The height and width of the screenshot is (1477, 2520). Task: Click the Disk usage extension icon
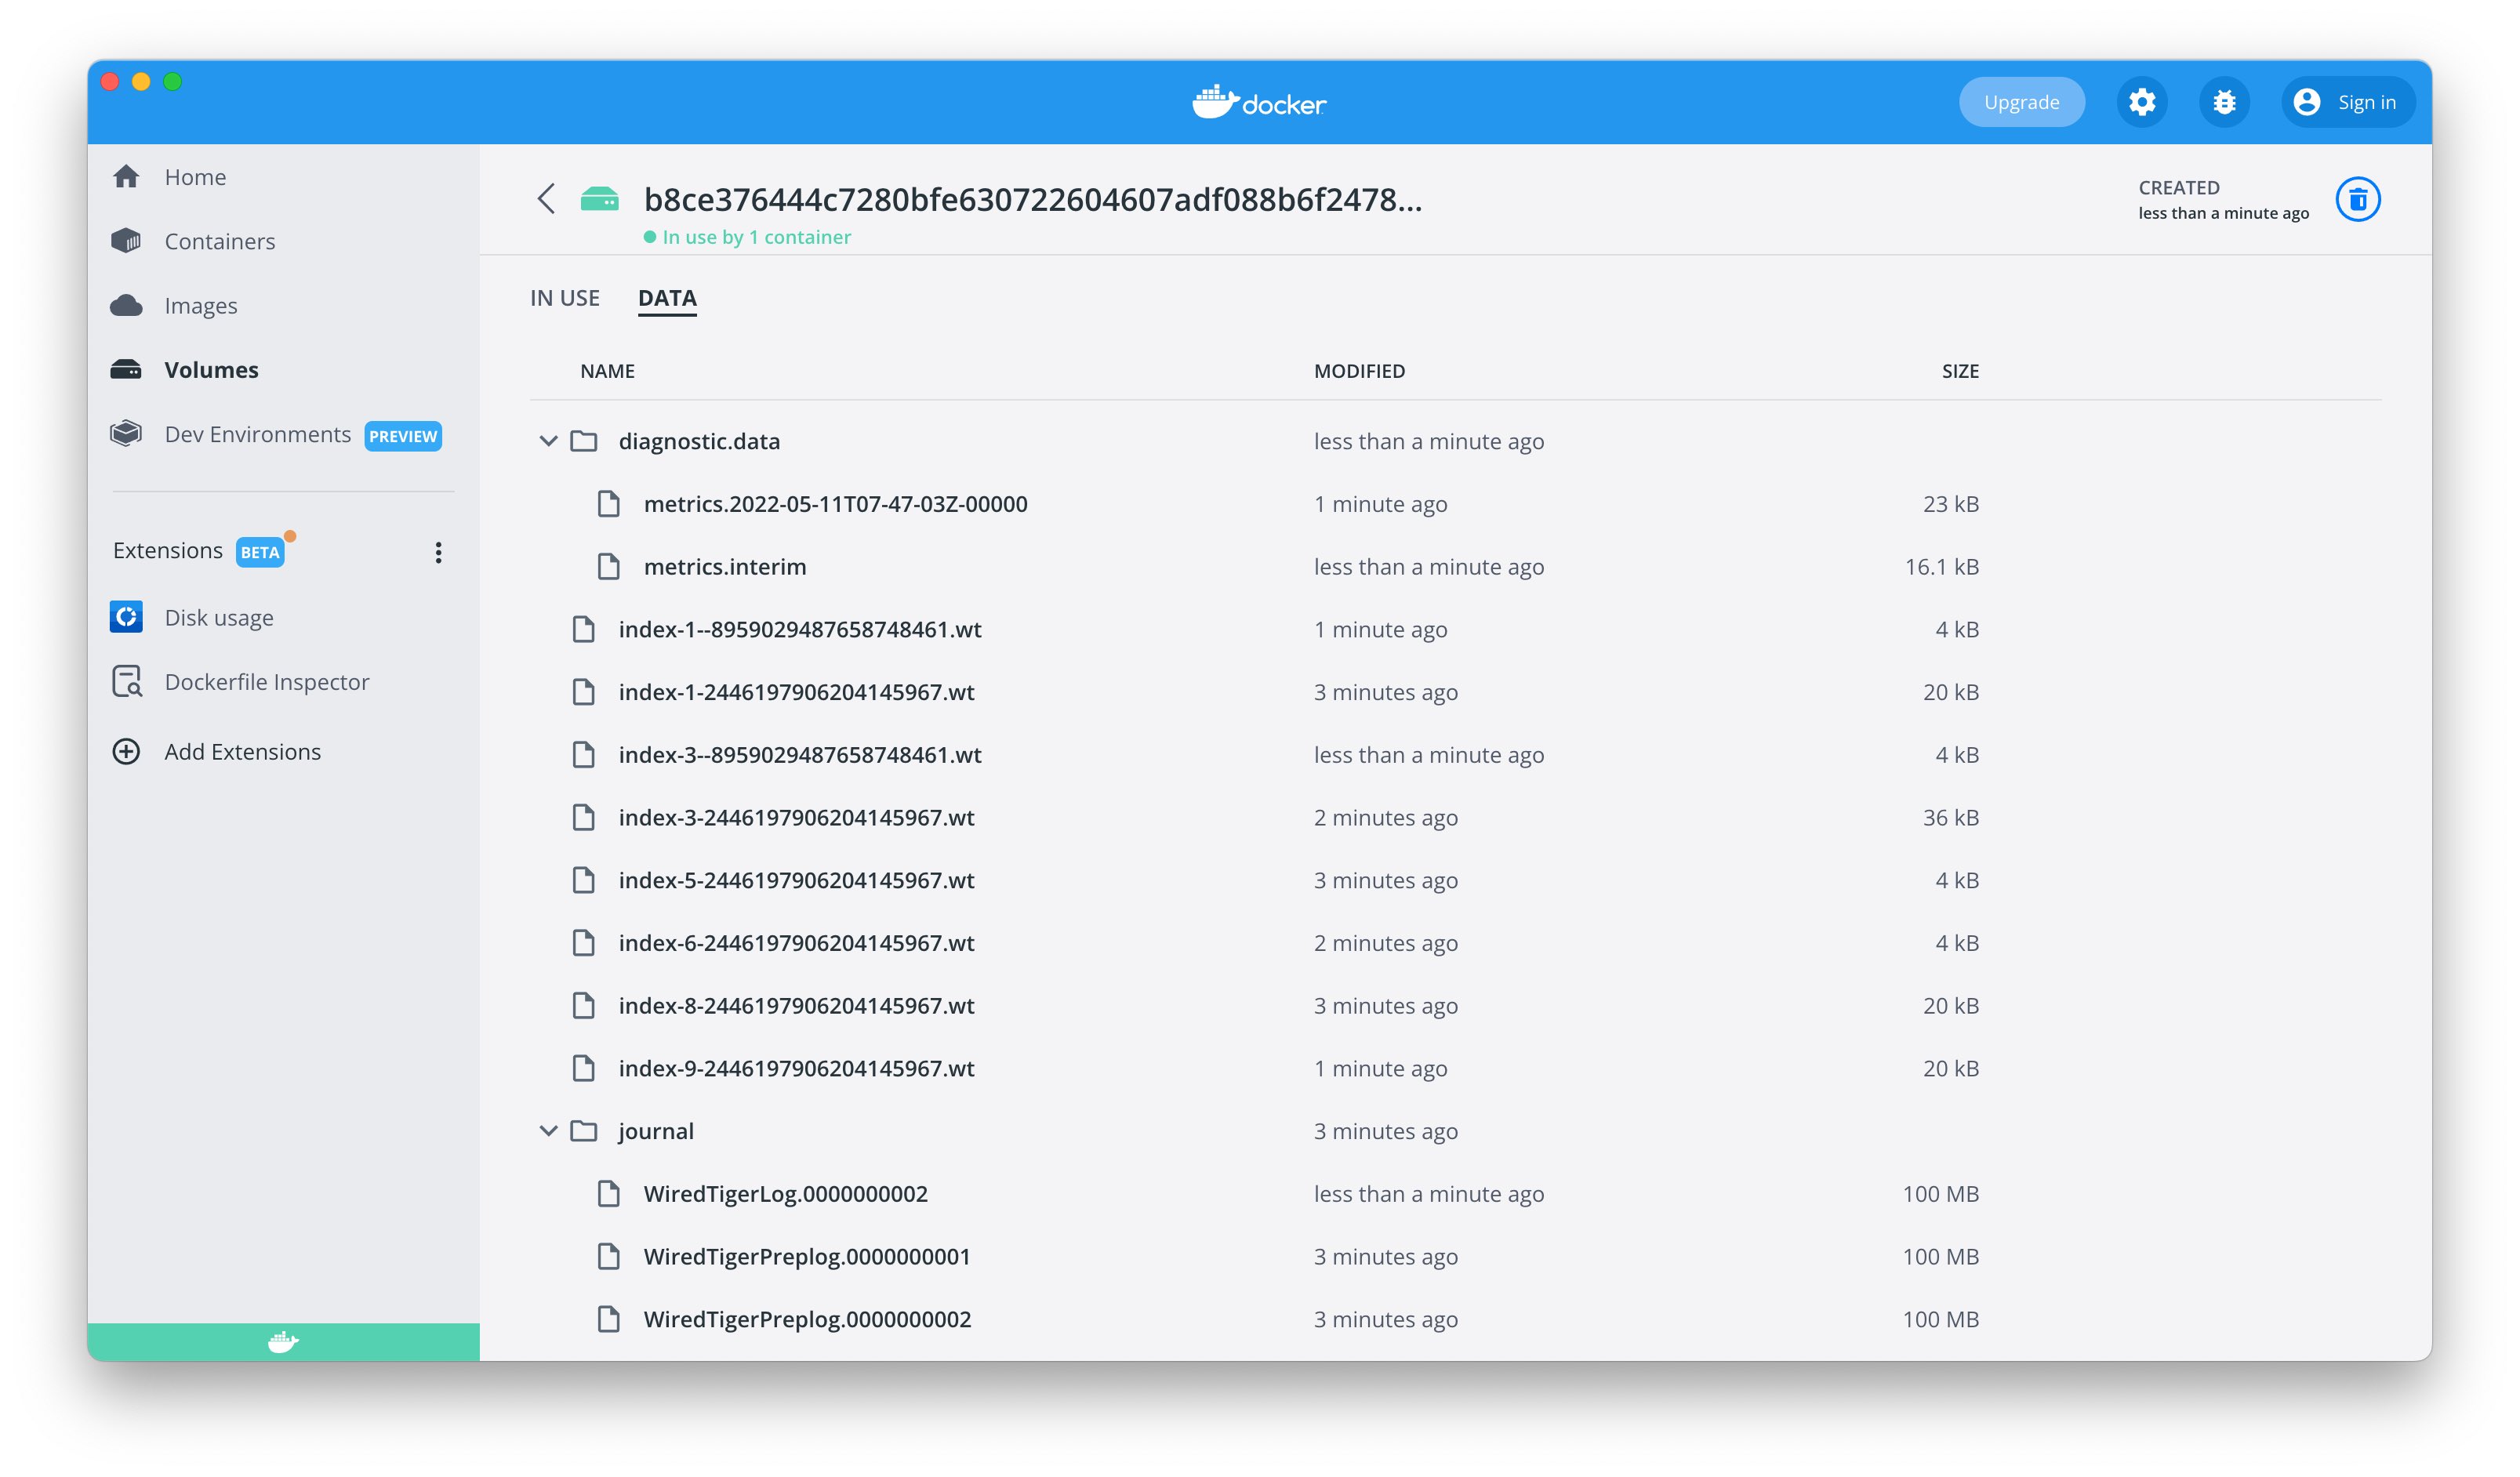pyautogui.click(x=126, y=617)
